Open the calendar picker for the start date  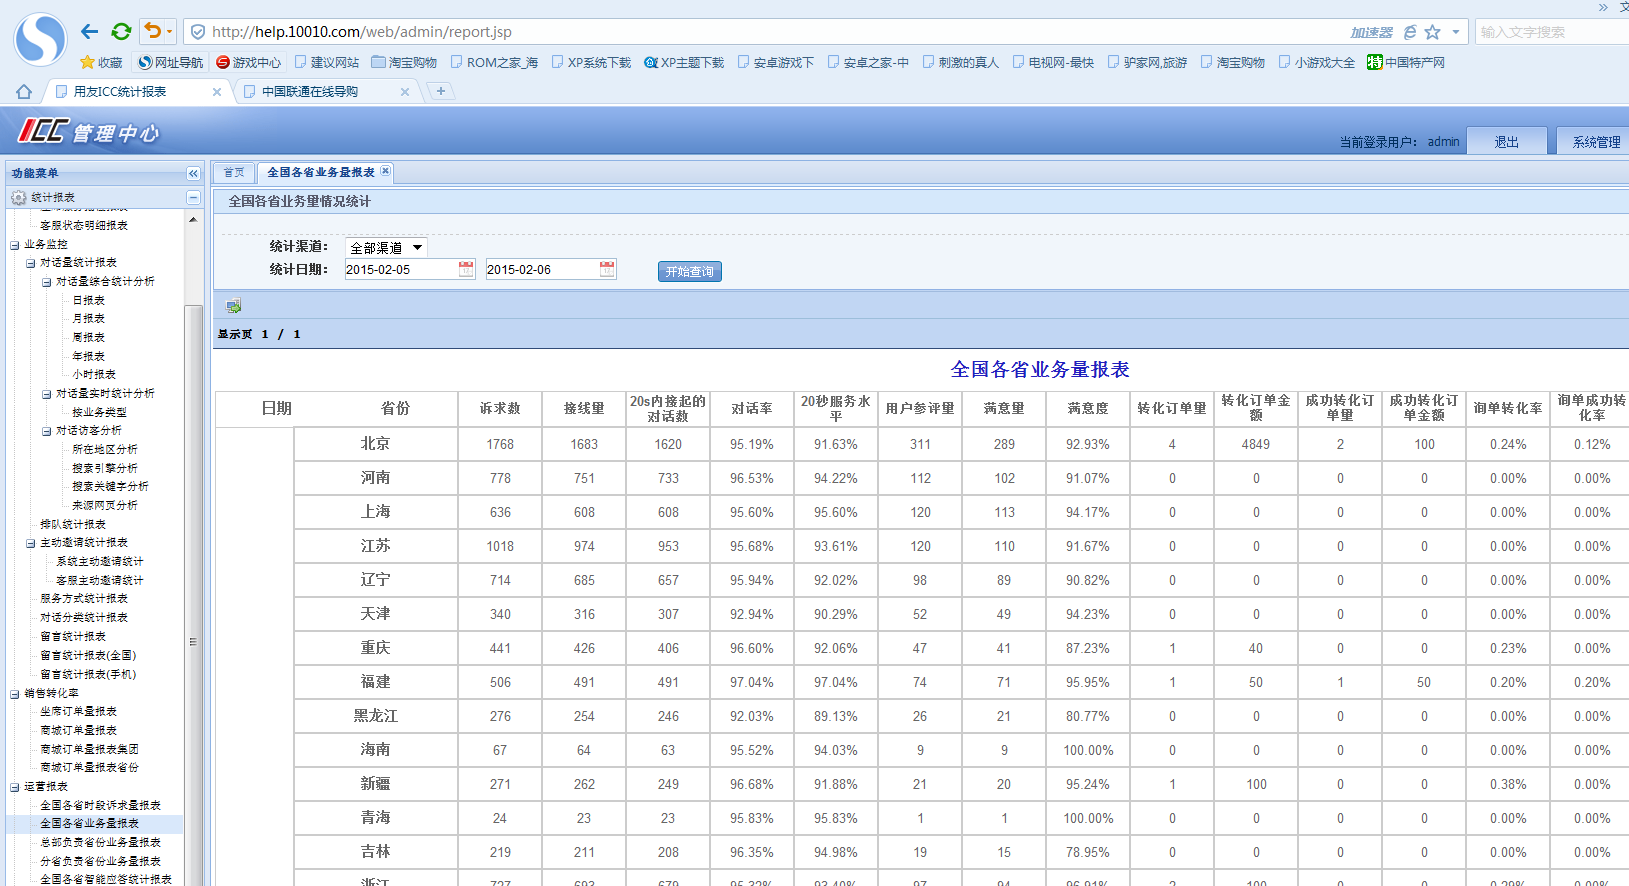466,268
